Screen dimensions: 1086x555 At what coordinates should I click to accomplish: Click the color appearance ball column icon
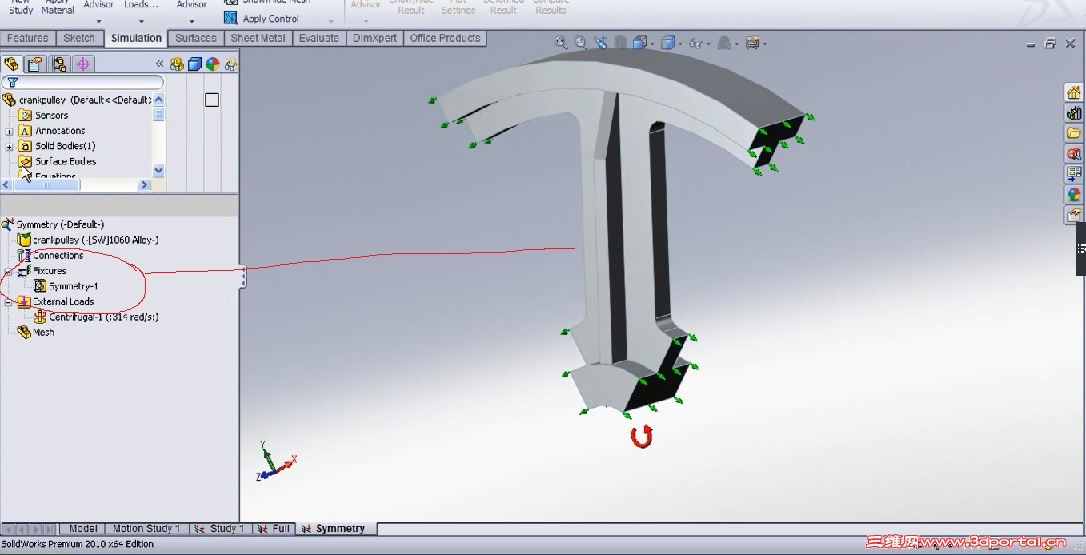pos(213,64)
